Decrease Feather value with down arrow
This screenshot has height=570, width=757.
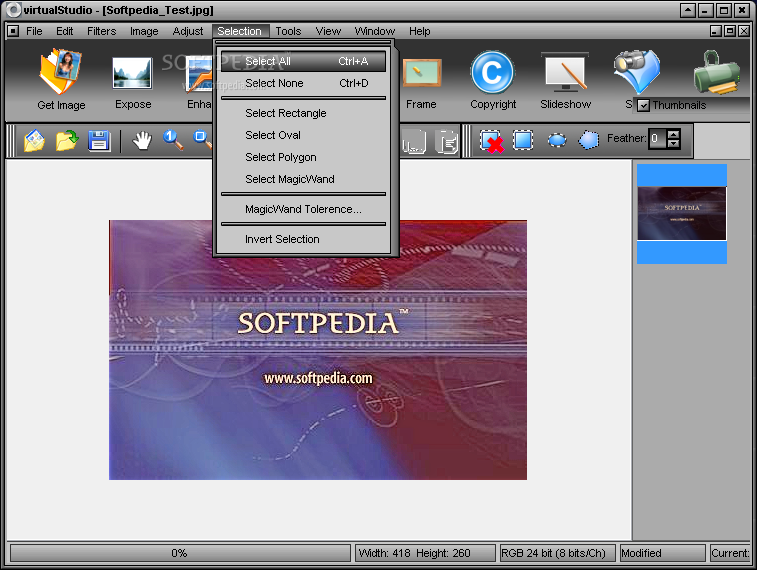tap(673, 144)
